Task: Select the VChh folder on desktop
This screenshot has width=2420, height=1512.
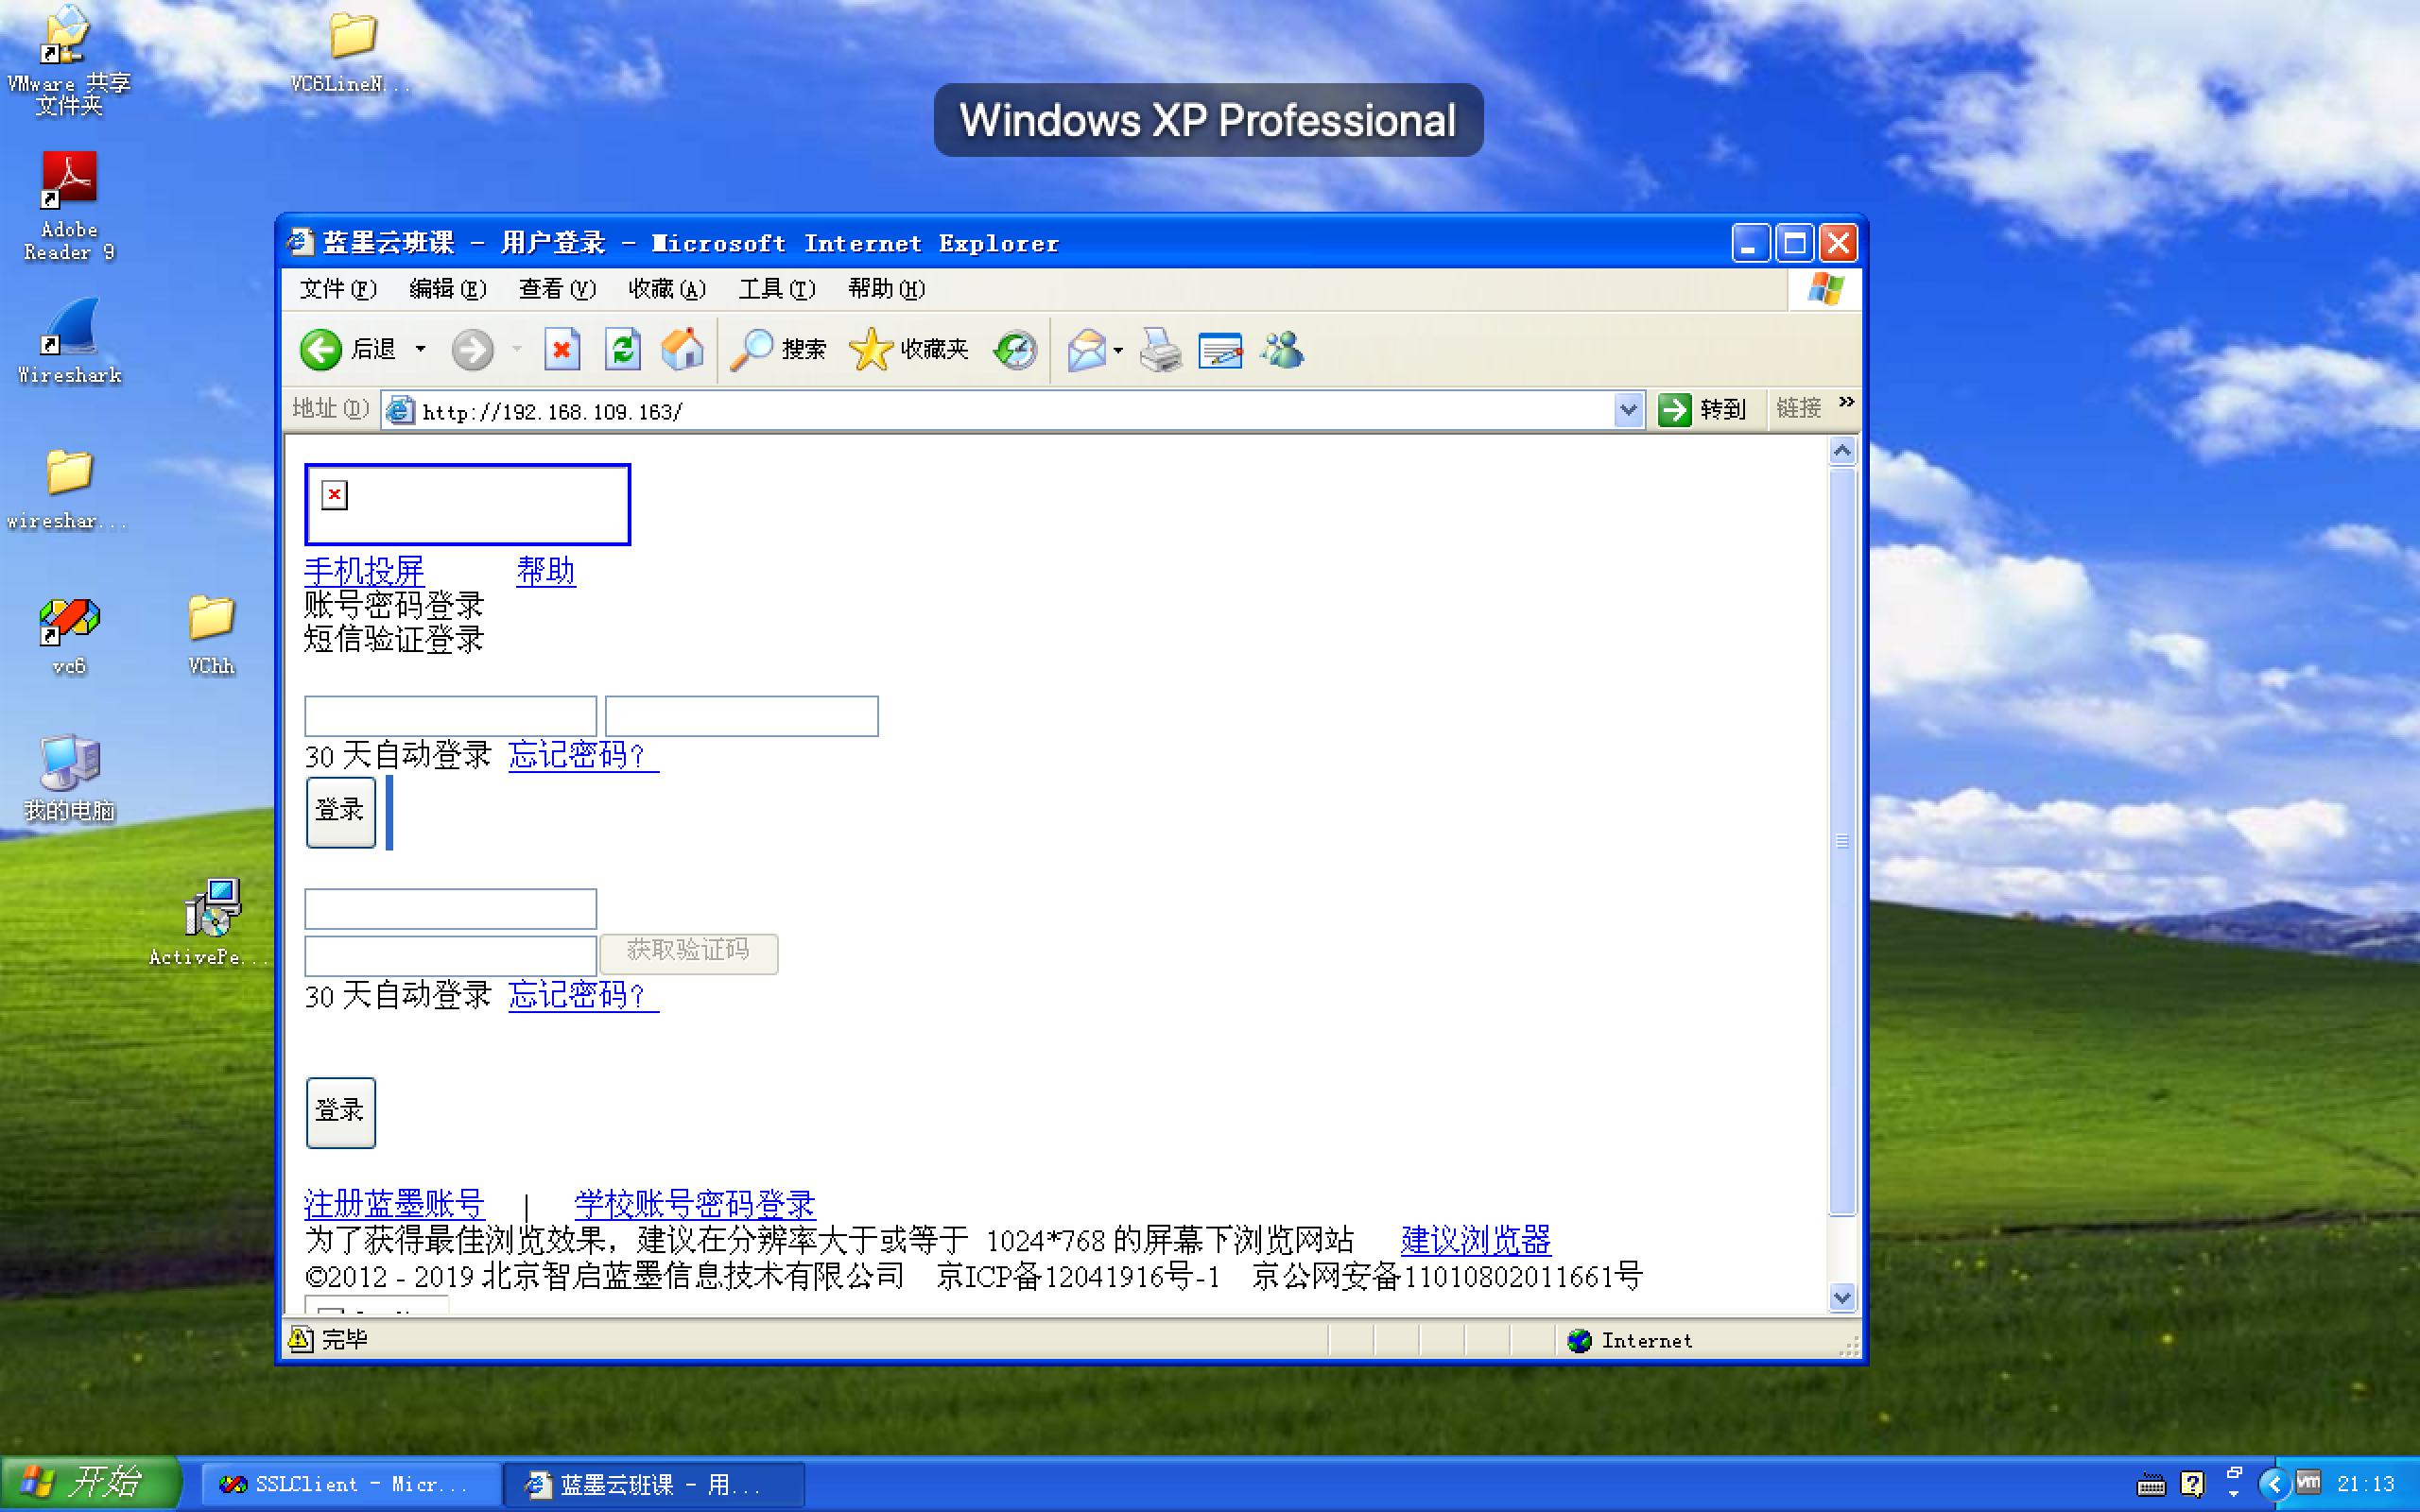Action: [211, 636]
